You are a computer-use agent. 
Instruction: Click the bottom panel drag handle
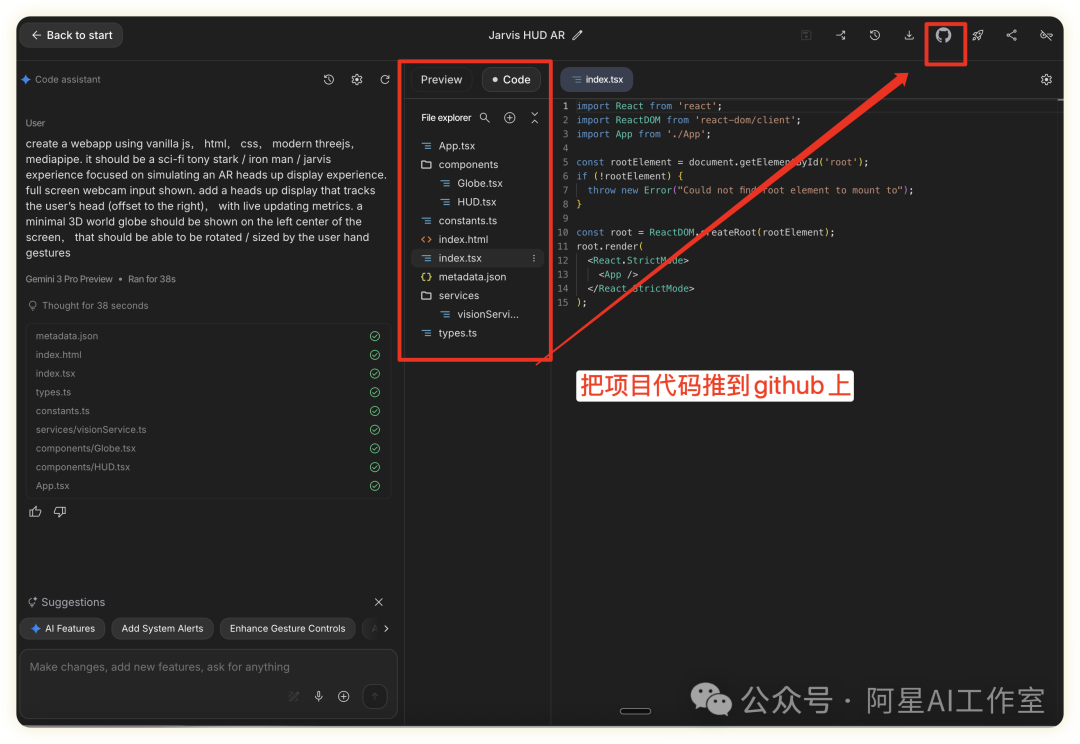[x=635, y=711]
